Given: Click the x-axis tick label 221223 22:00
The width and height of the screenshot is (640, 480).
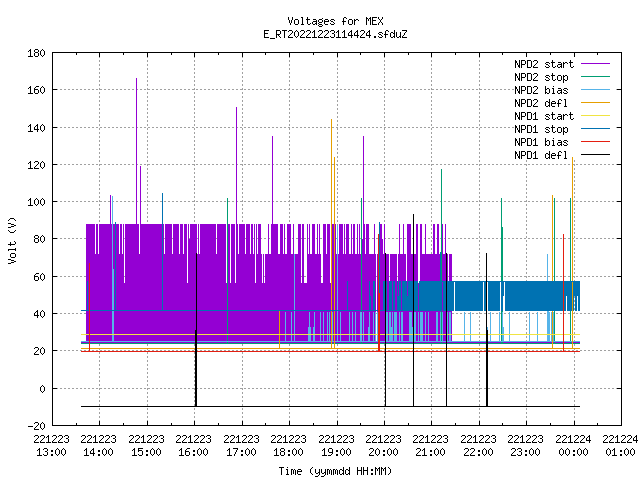Looking at the screenshot, I should coord(478,446).
